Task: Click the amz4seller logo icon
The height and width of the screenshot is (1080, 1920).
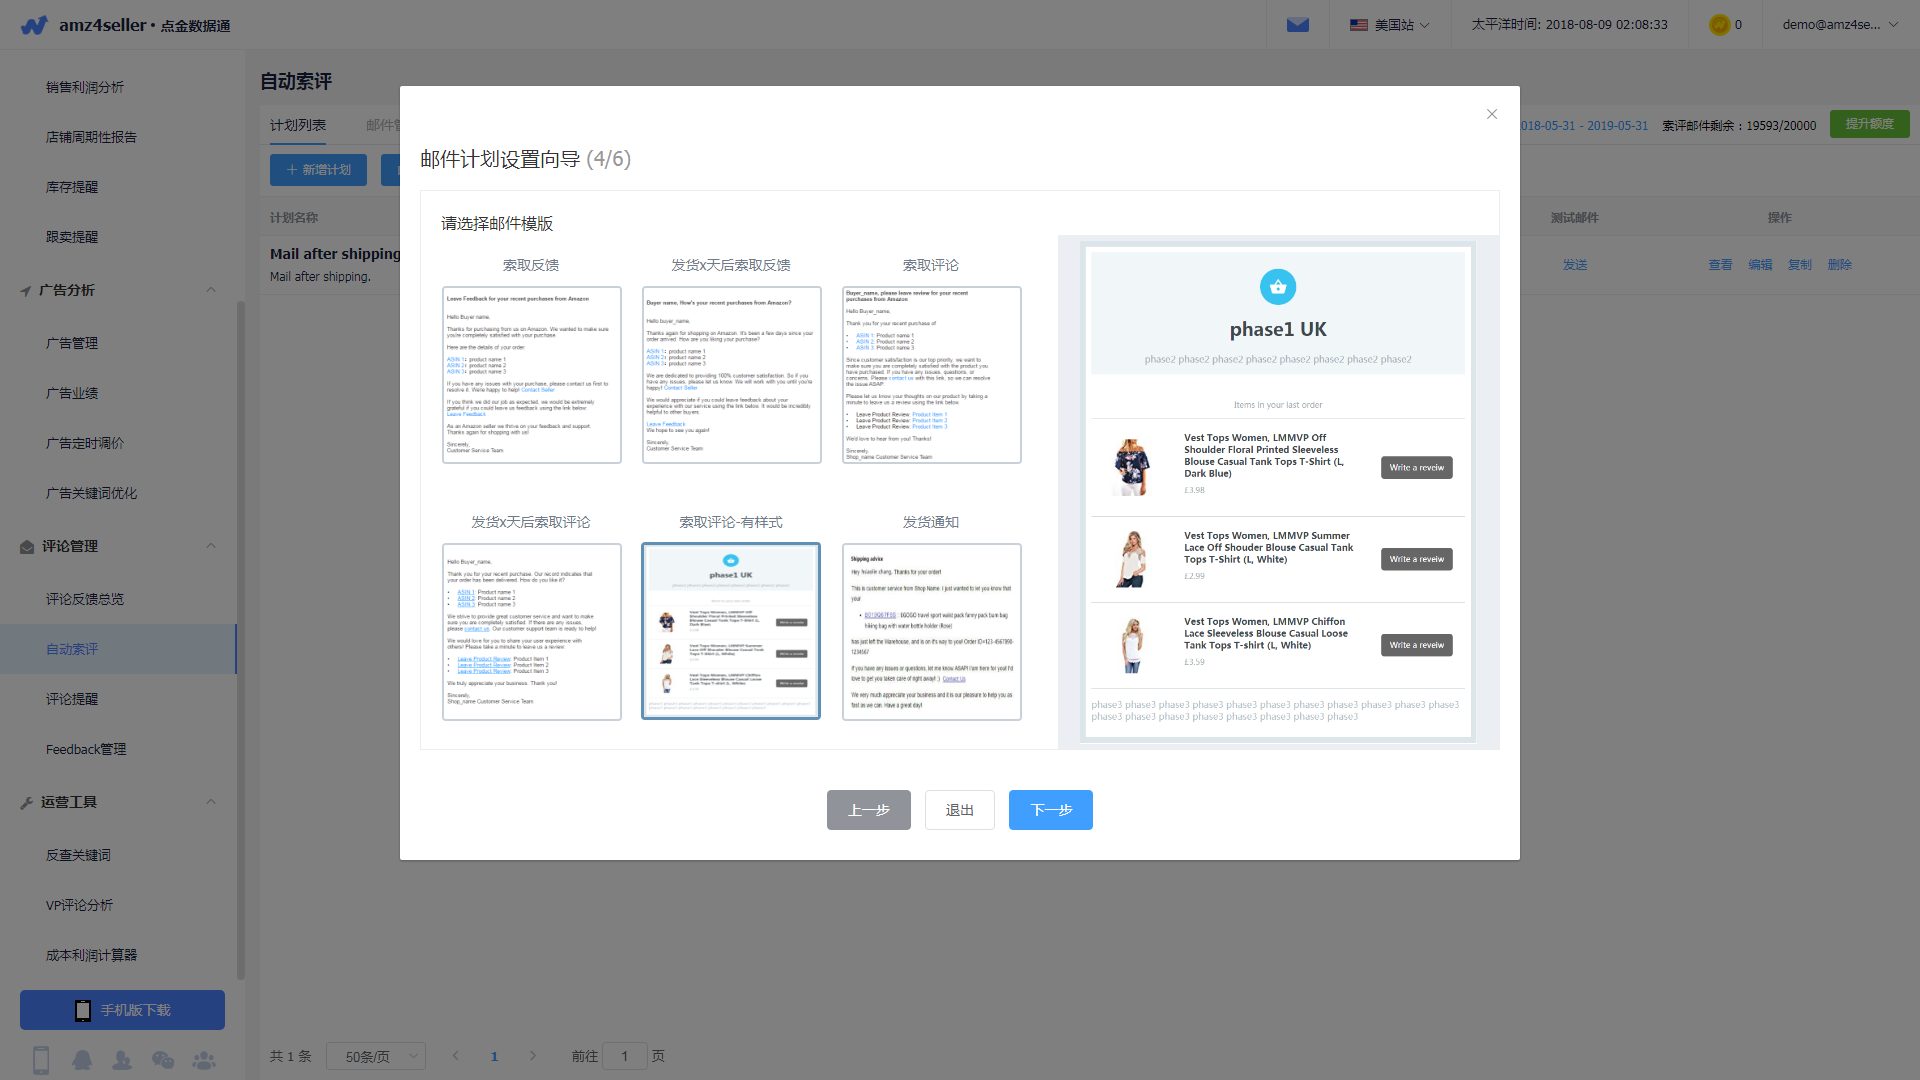Action: (34, 25)
